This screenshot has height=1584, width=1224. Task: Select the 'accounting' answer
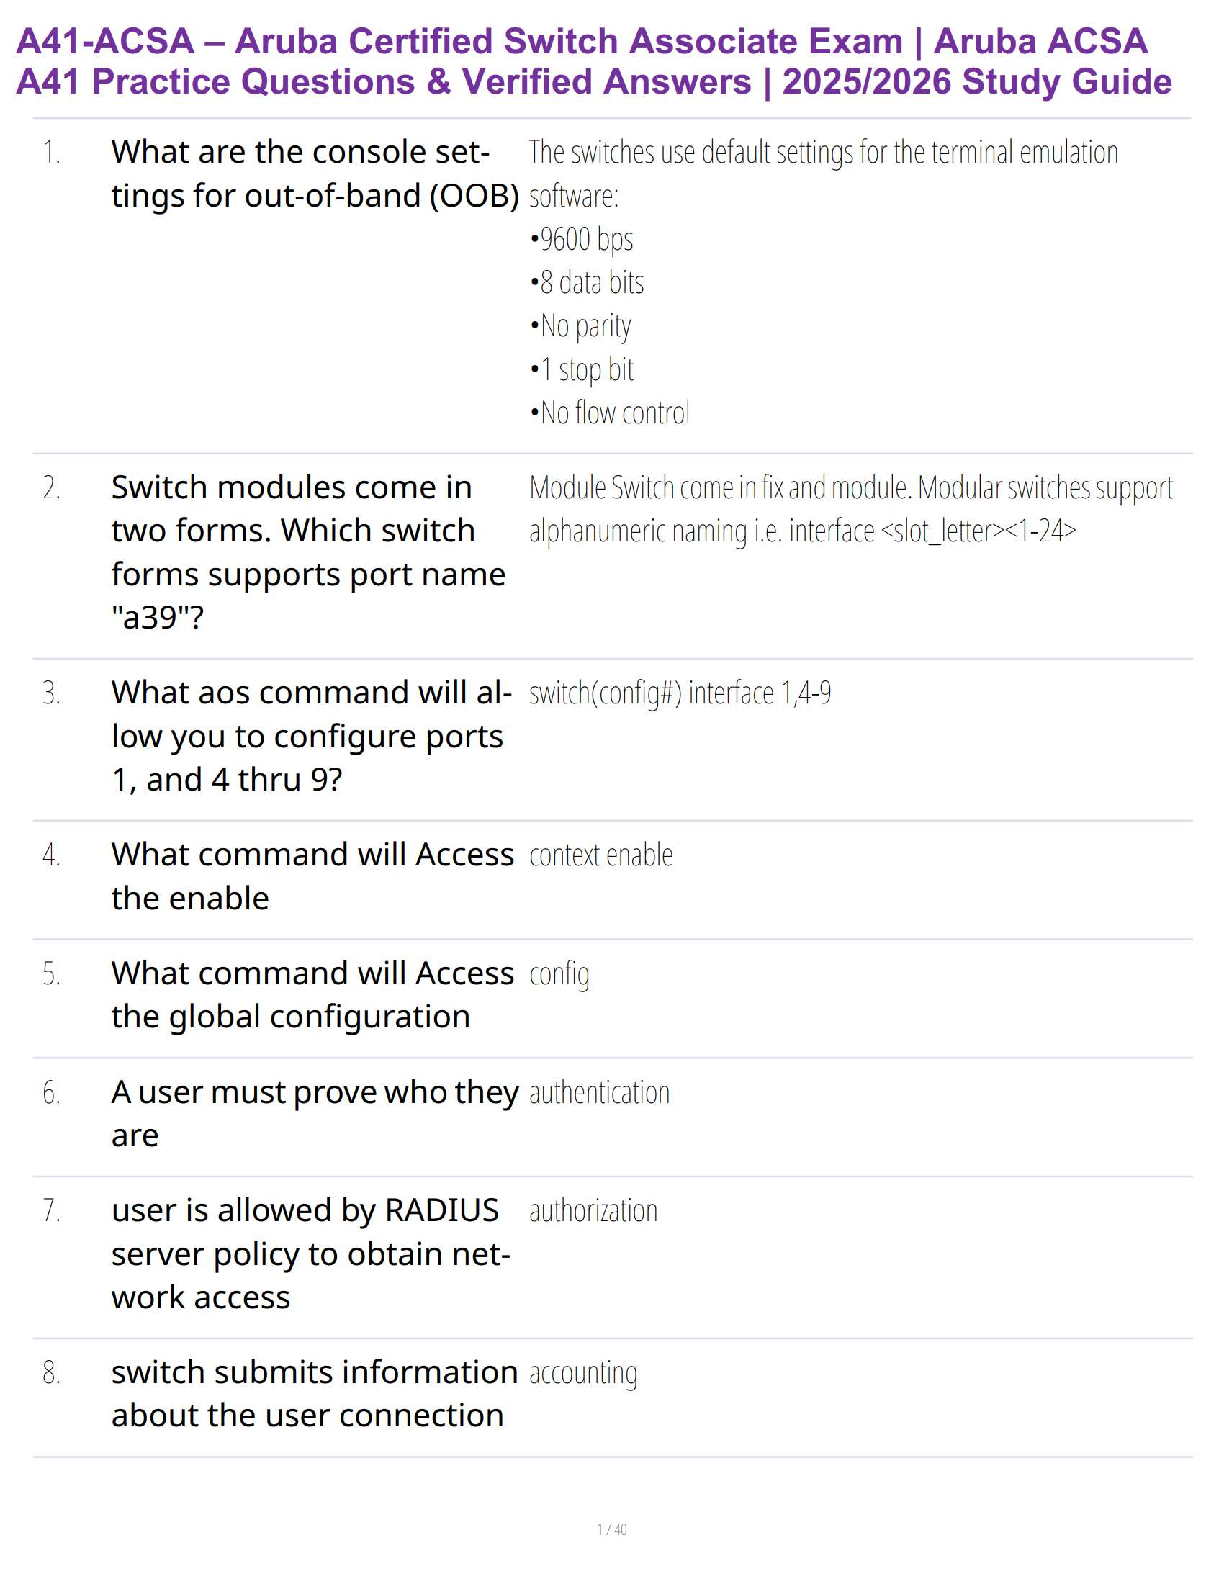click(583, 1373)
